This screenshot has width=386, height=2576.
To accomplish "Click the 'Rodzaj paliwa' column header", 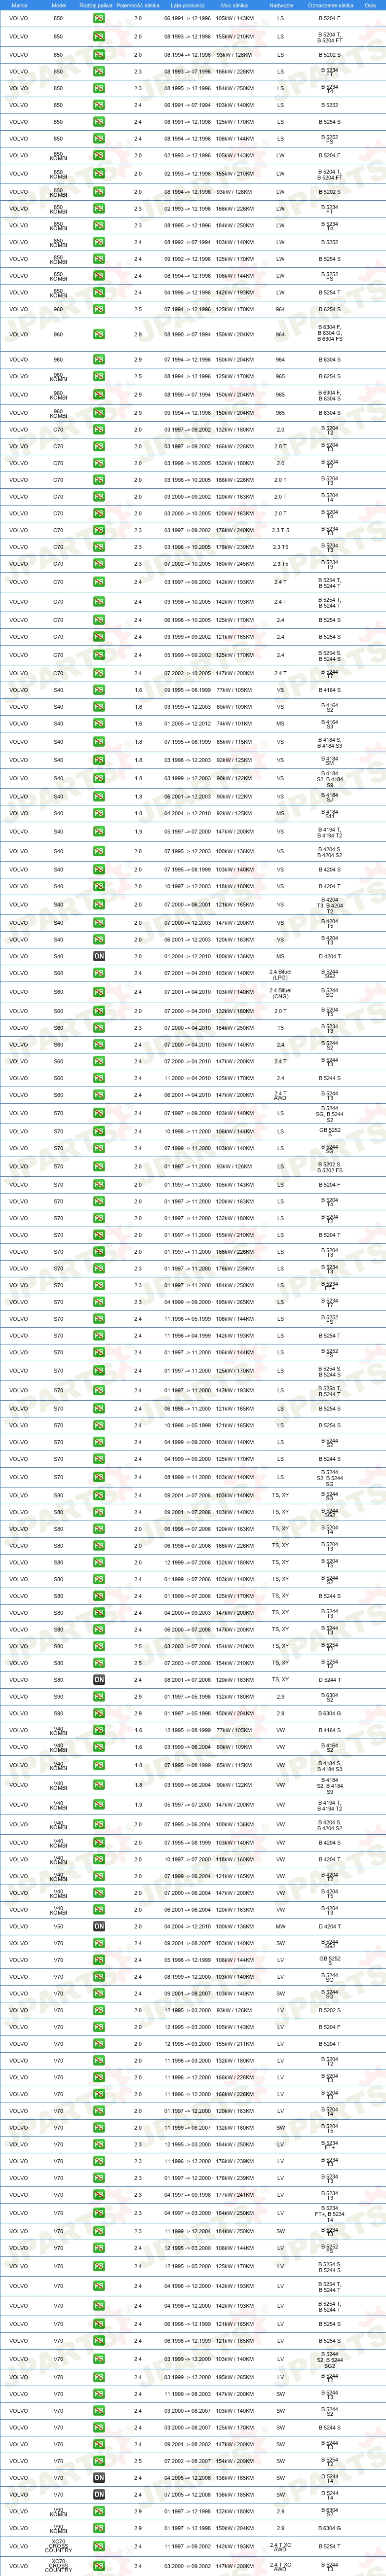I will pos(96,5).
